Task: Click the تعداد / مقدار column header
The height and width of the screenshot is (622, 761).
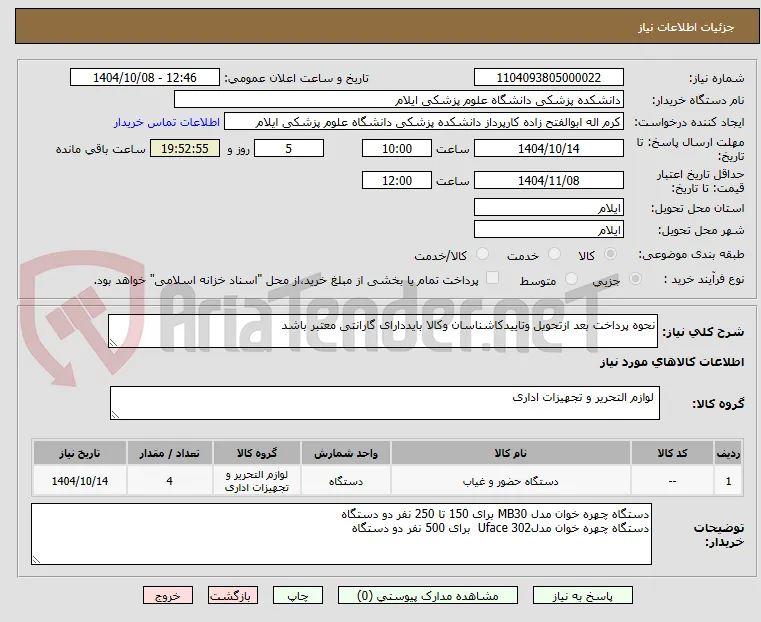Action: pos(169,453)
